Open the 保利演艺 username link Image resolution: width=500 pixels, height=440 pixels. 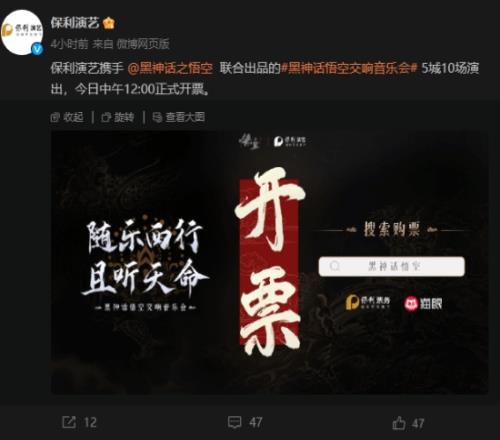click(x=75, y=23)
